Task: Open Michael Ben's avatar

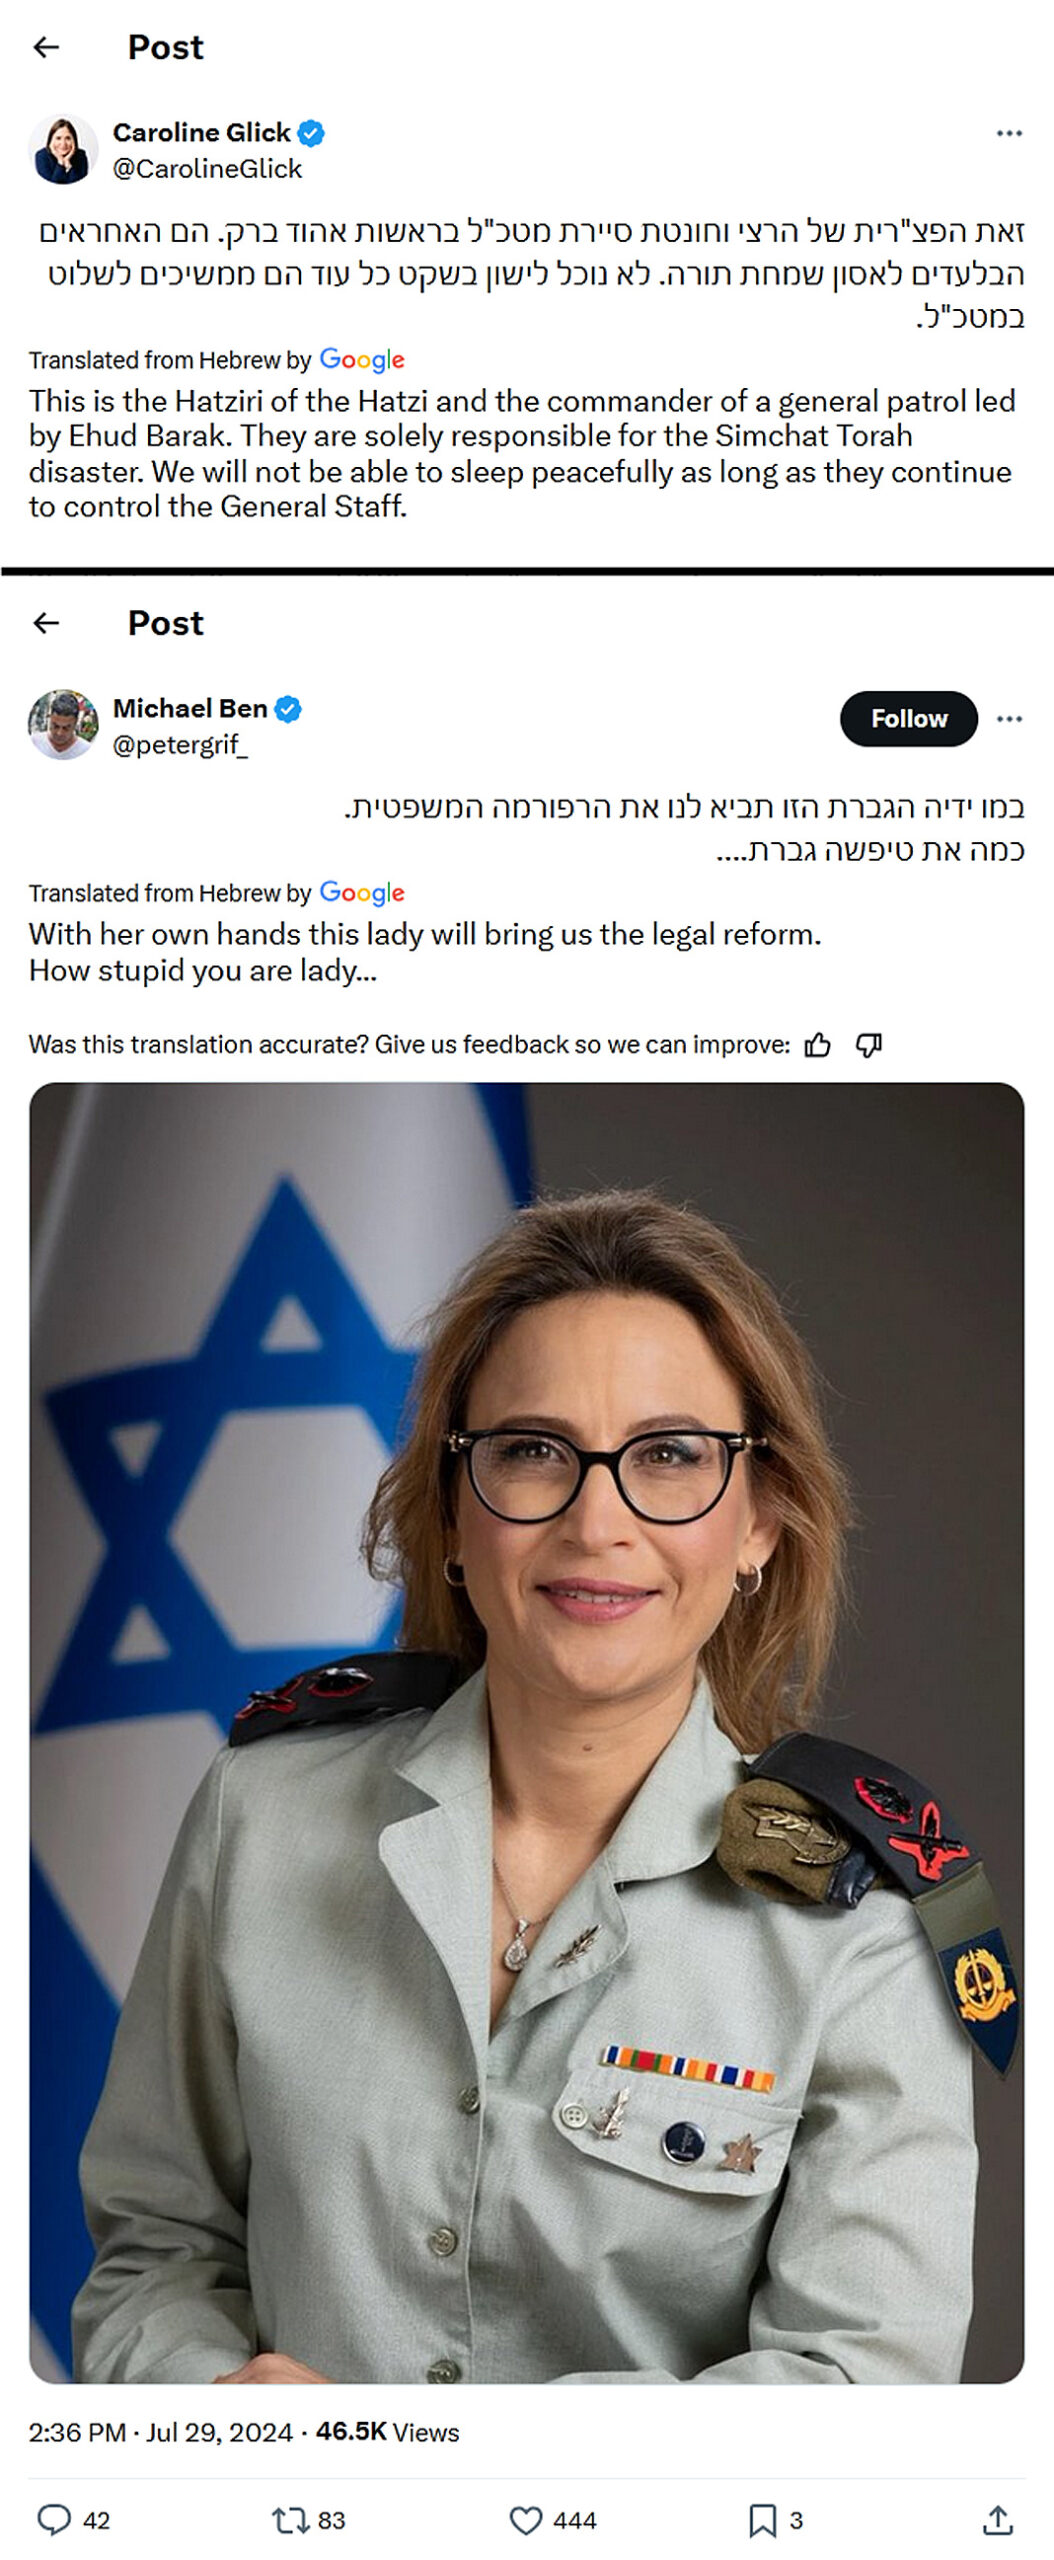Action: pyautogui.click(x=63, y=724)
